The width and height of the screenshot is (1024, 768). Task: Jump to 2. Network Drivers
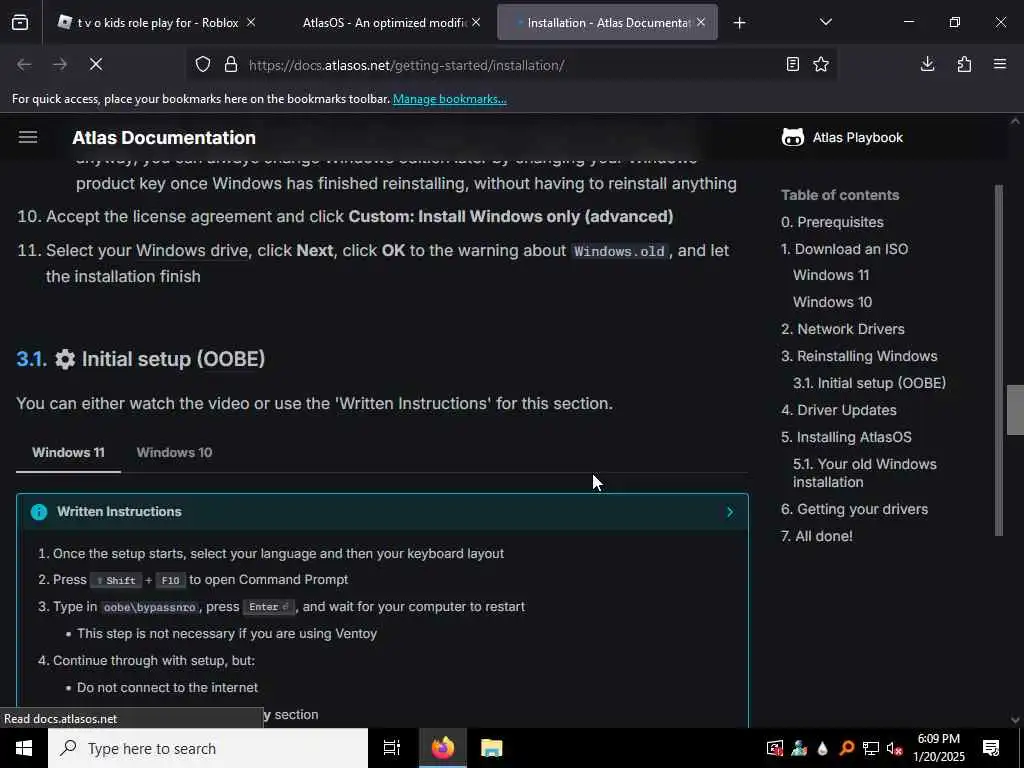842,329
